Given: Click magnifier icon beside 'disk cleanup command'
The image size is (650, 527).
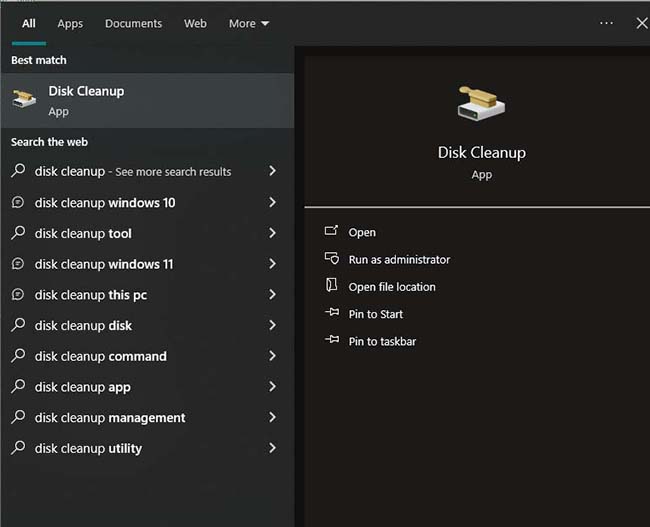Looking at the screenshot, I should click(18, 355).
